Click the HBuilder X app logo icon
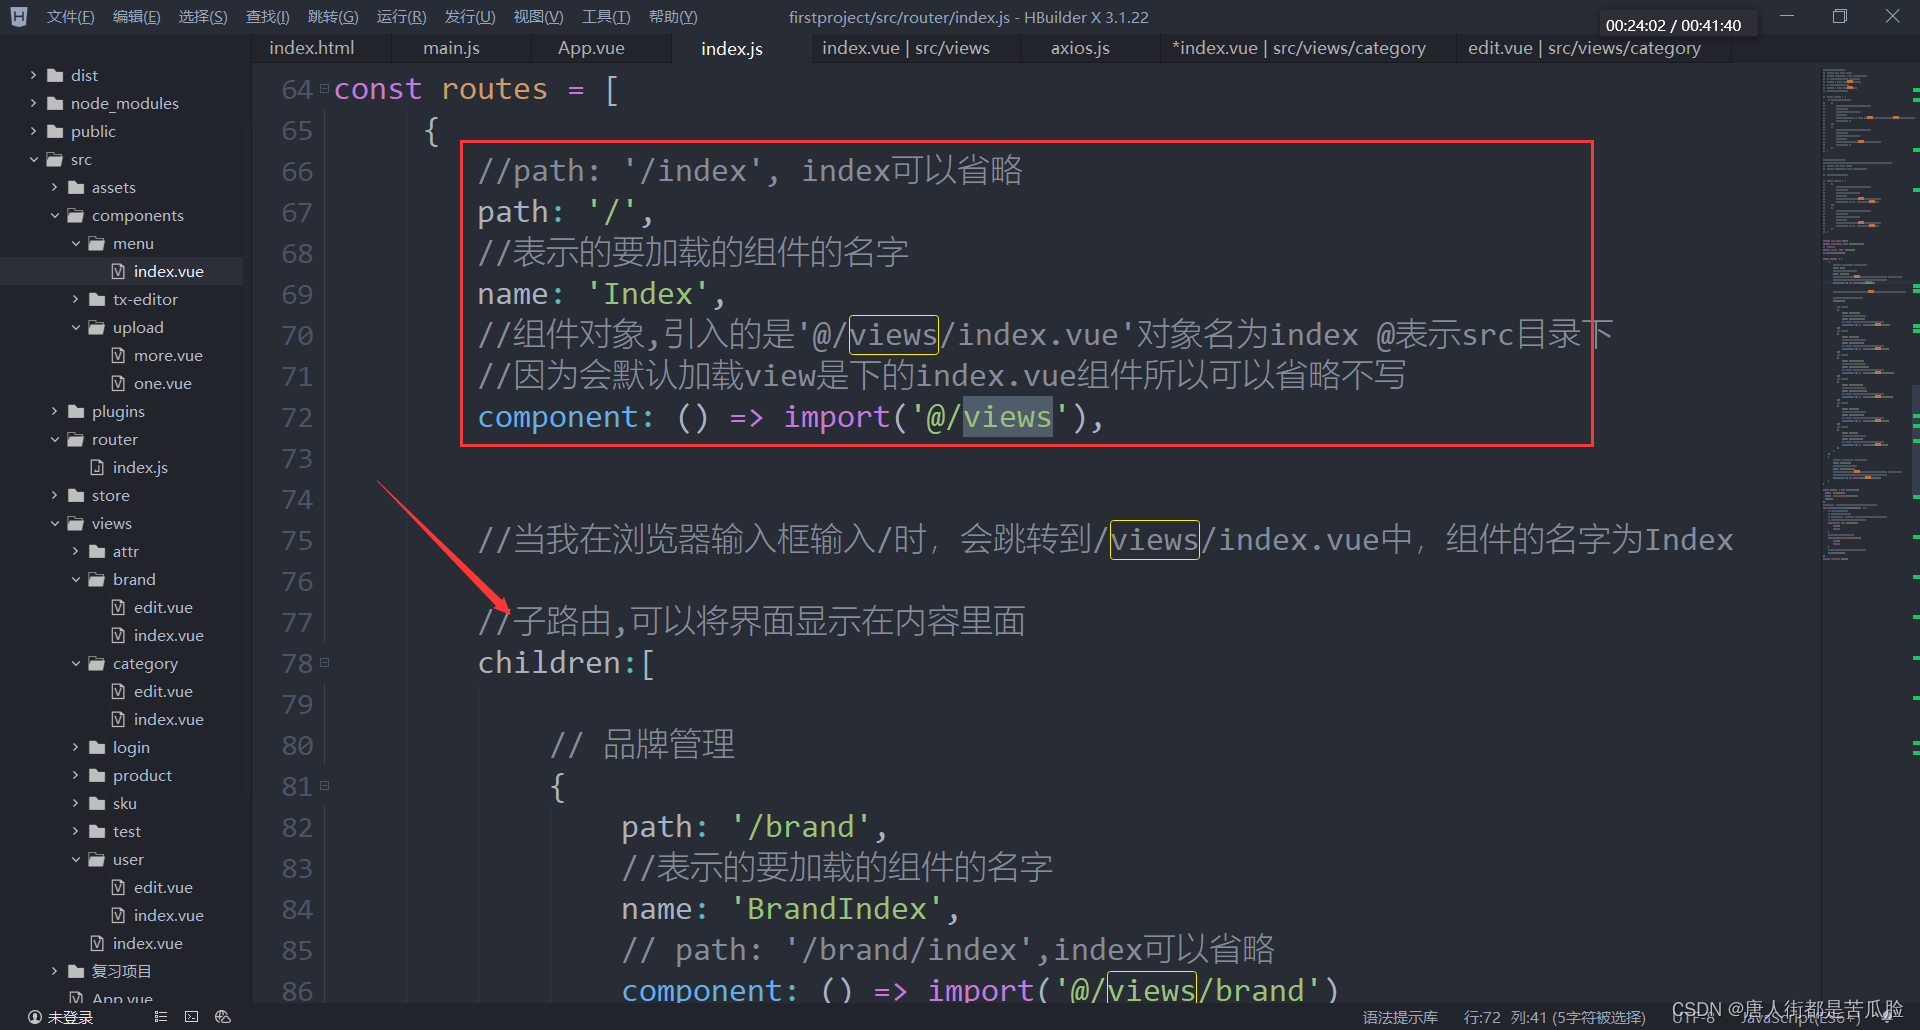Screen dimensions: 1920x1030 [19, 17]
